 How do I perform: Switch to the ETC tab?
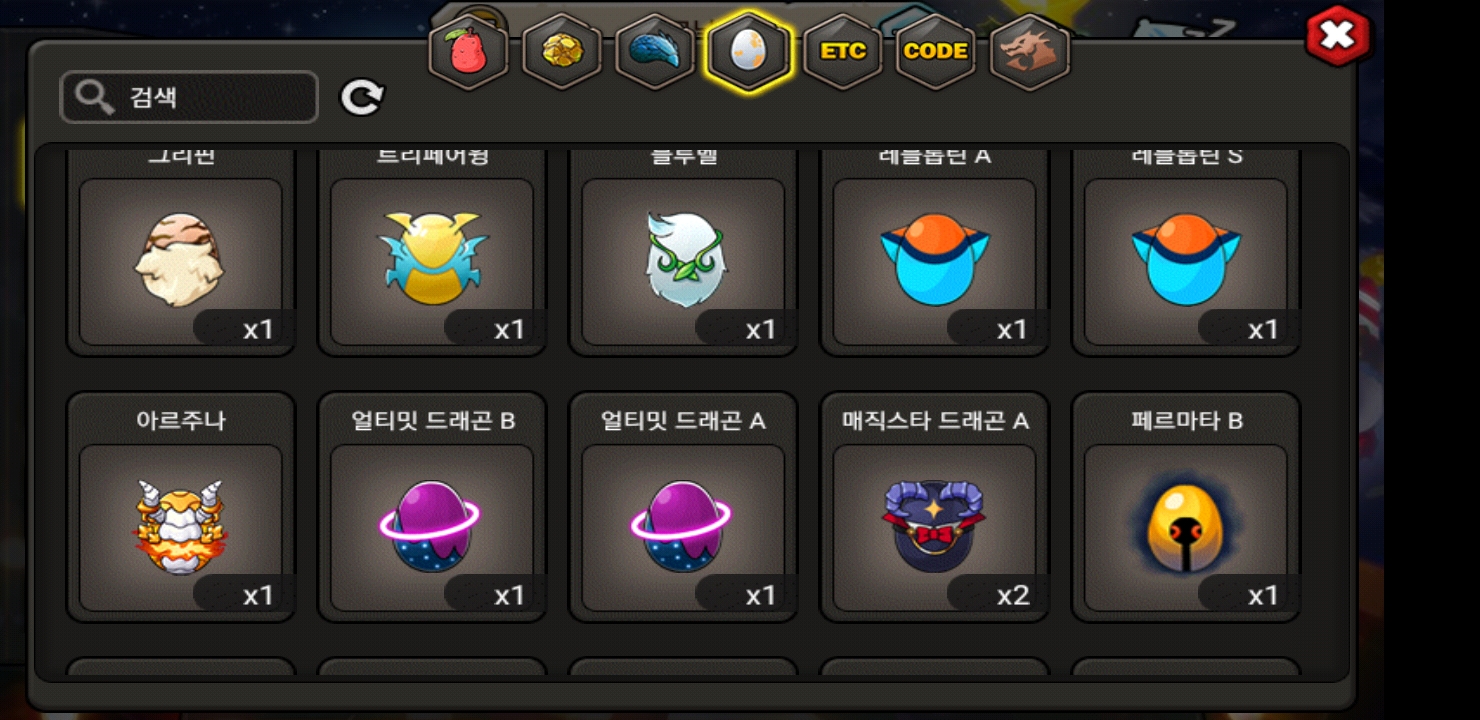tap(843, 52)
